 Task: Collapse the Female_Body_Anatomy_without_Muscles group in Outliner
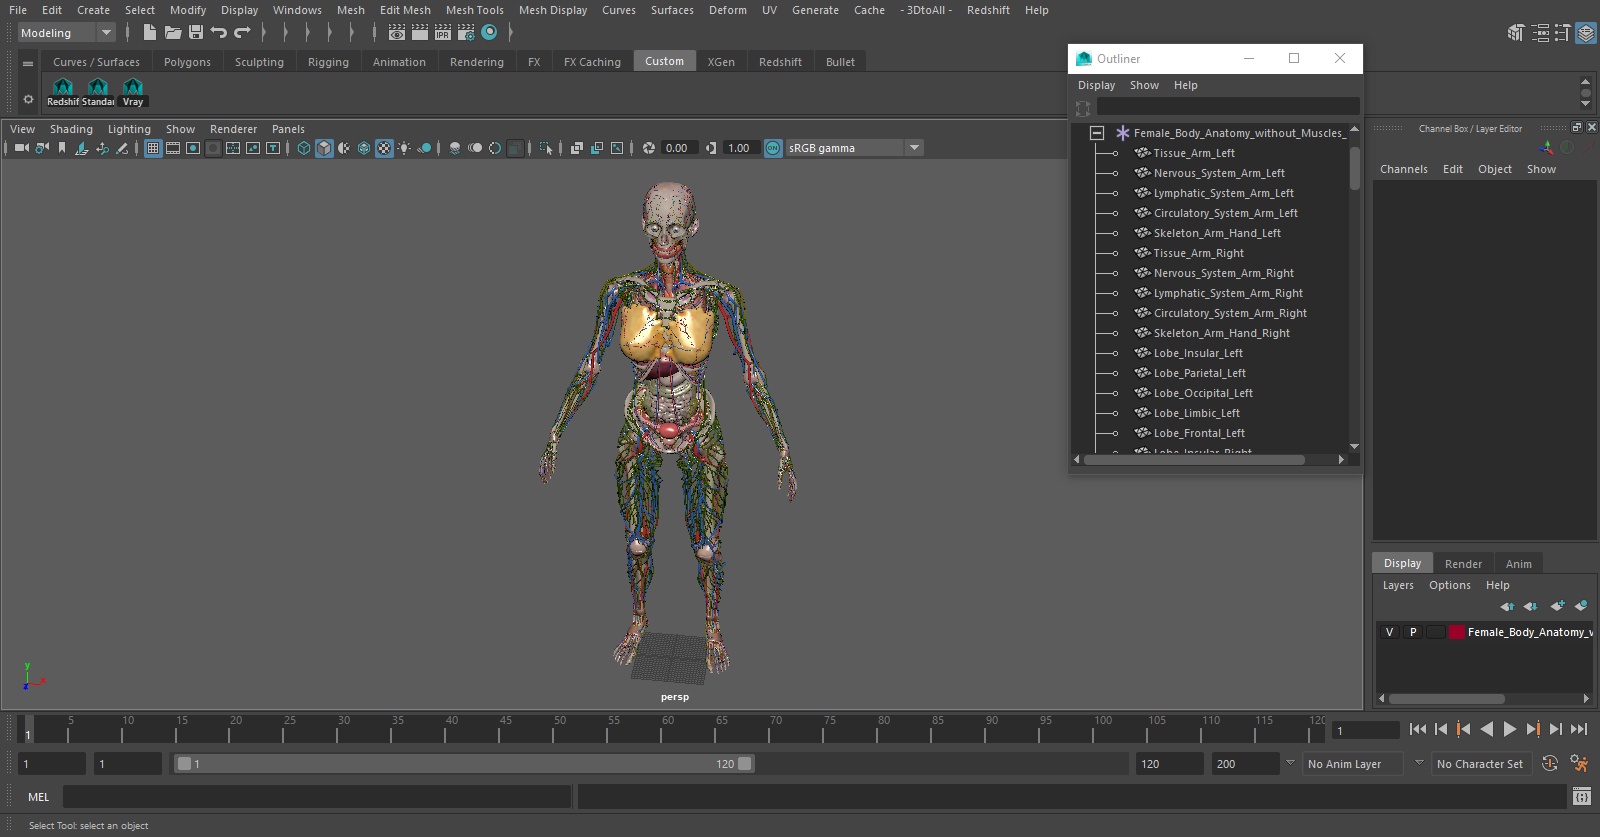coord(1097,133)
